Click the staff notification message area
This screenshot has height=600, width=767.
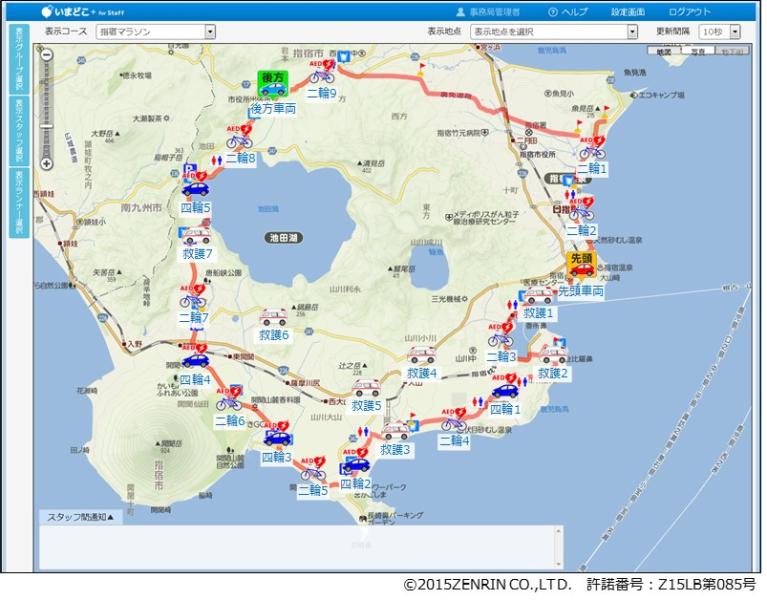[297, 547]
